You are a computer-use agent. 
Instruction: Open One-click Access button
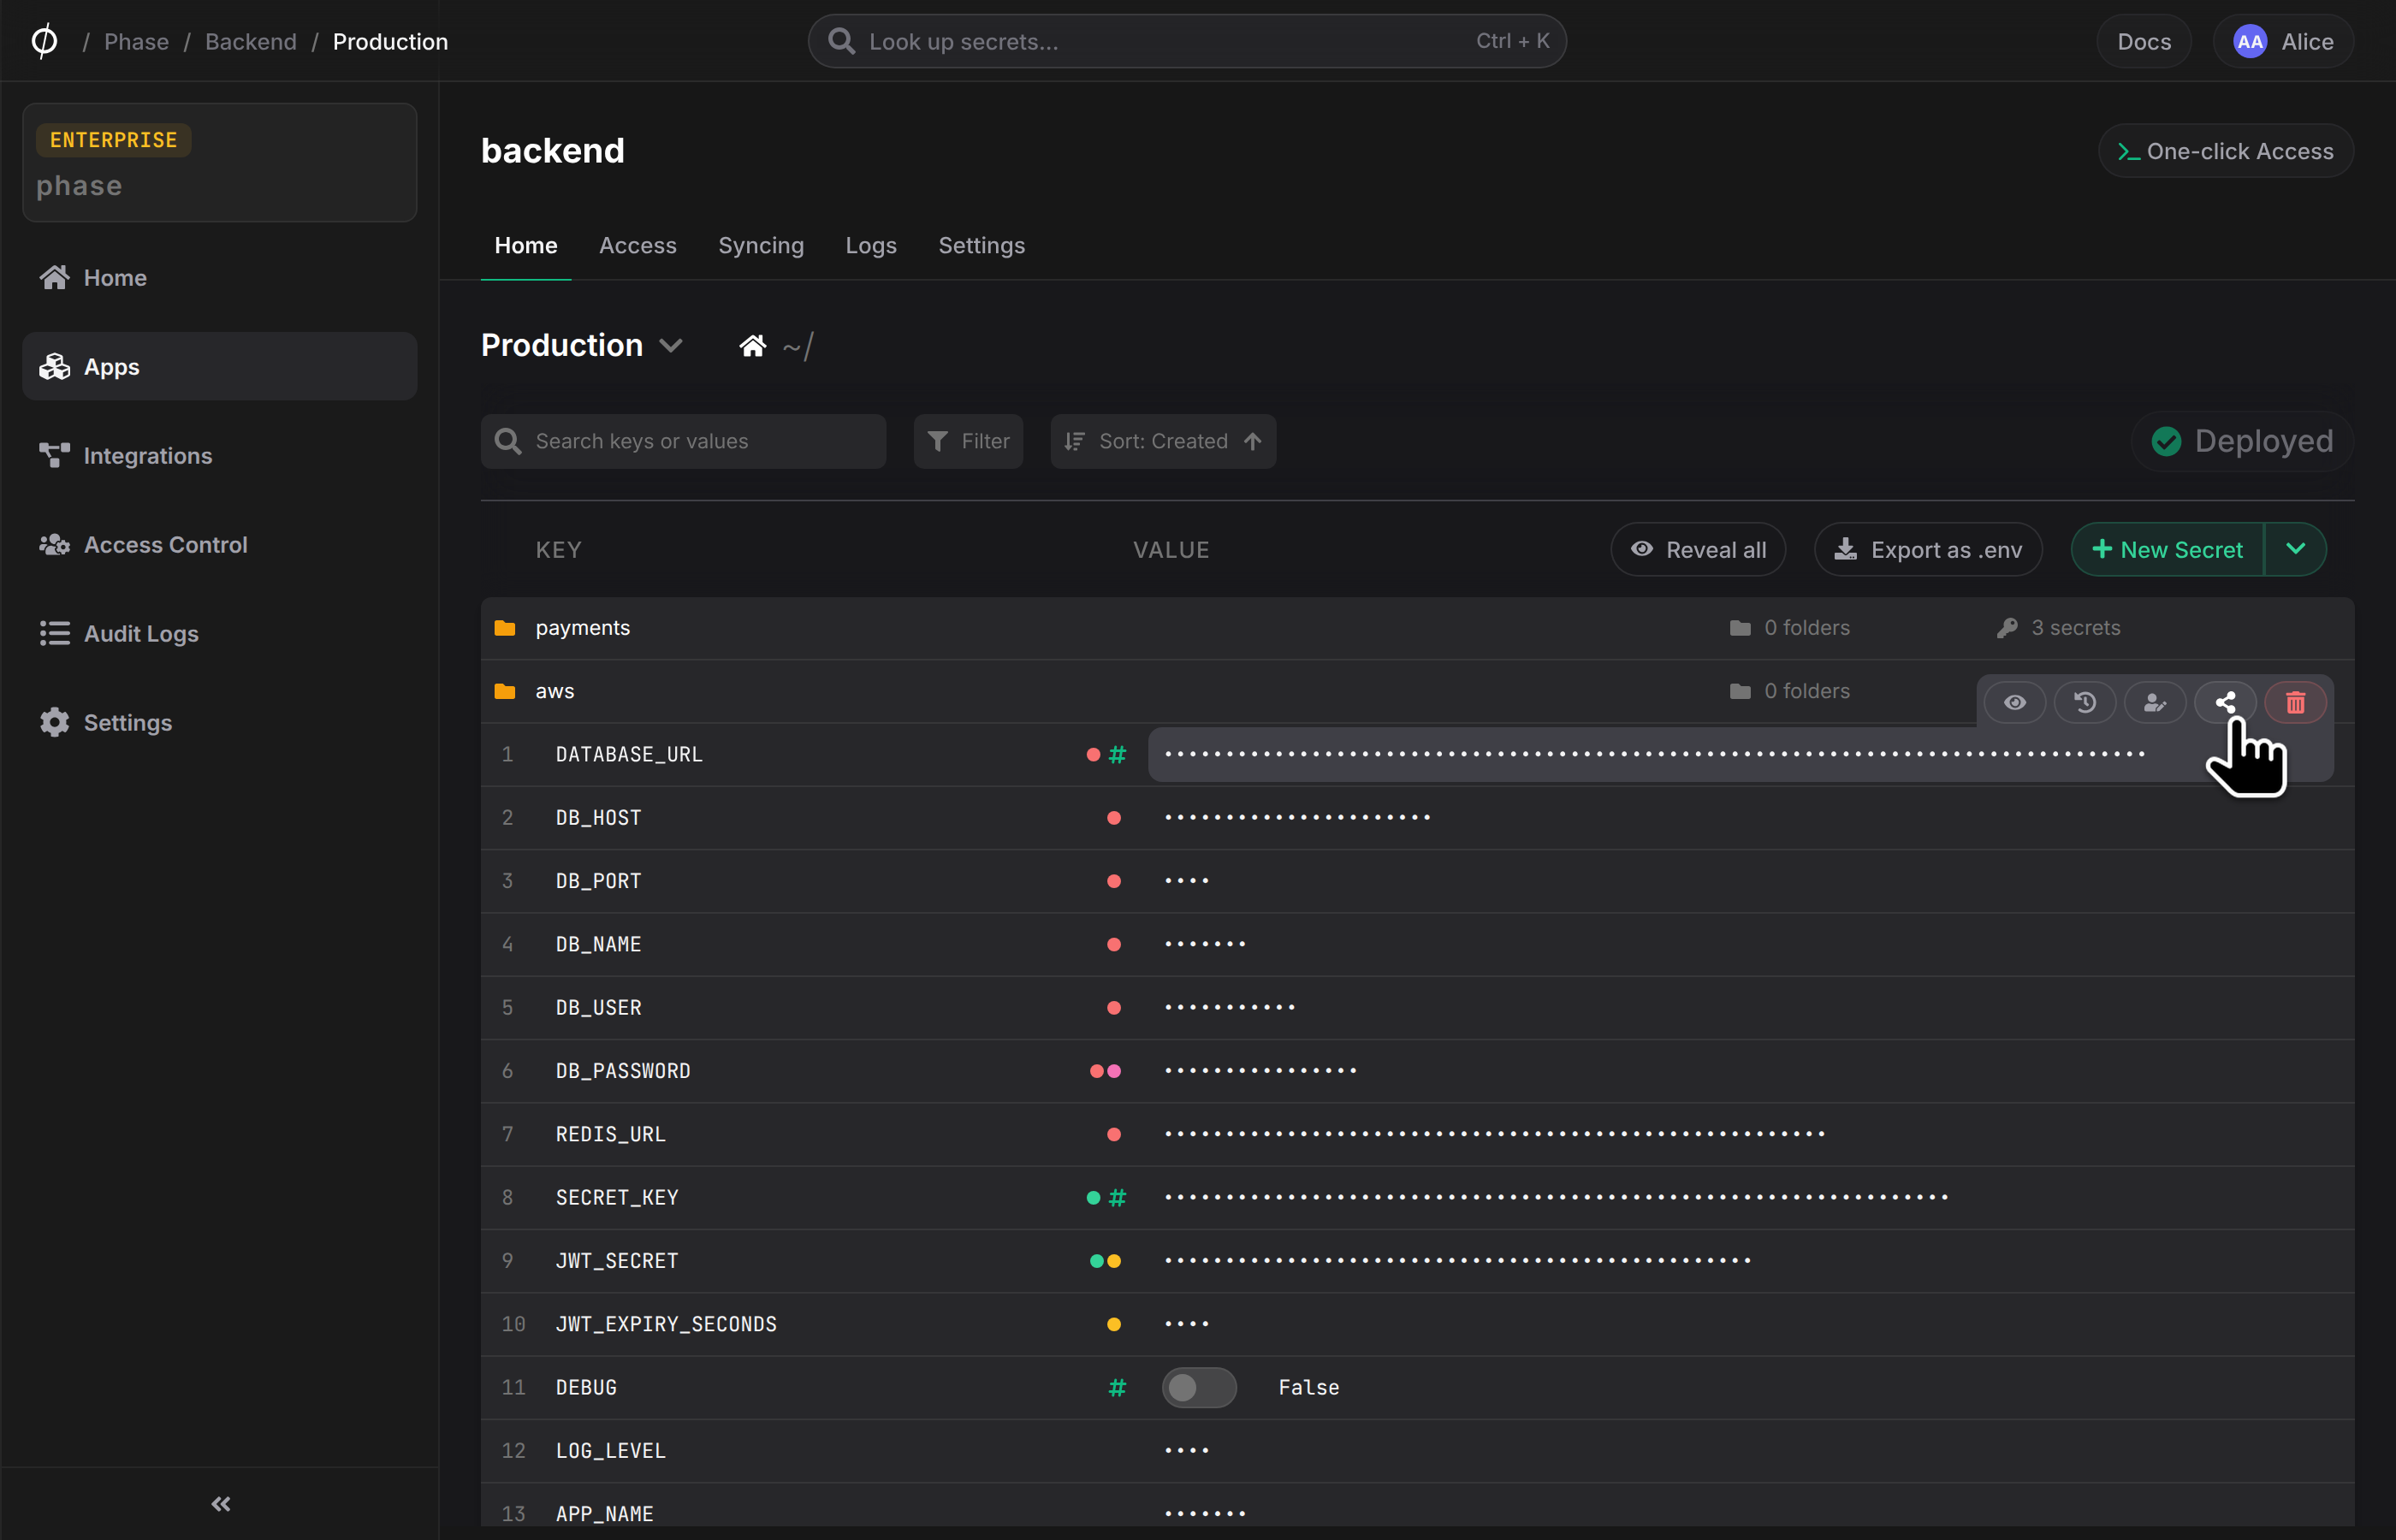2226,151
